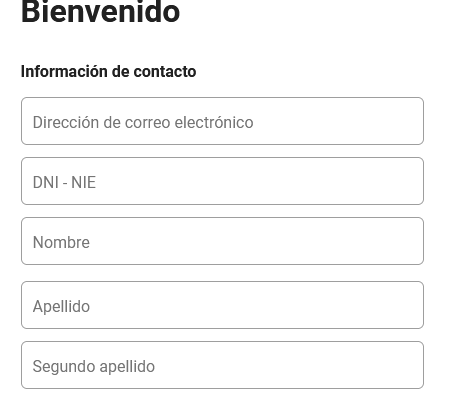
Task: Click the 'Apellido' placeholder text
Action: pos(61,306)
